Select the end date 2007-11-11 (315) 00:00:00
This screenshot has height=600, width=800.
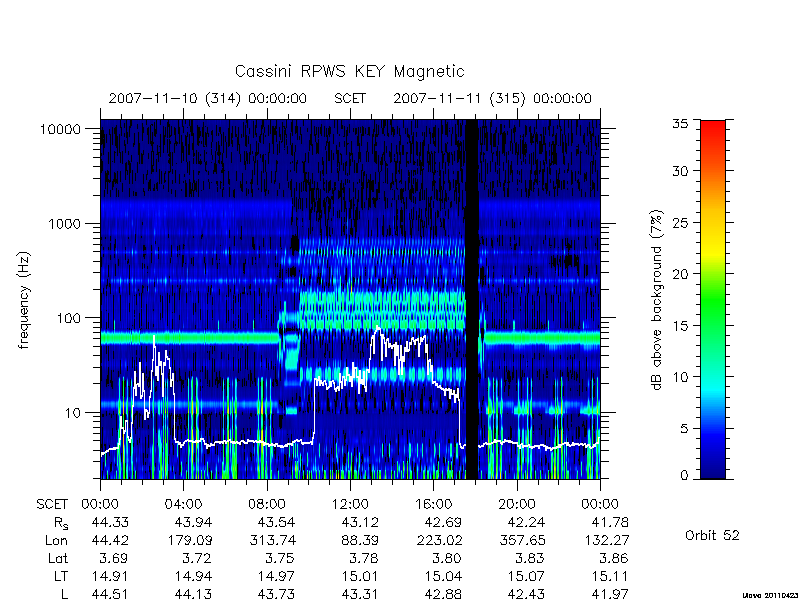(492, 98)
